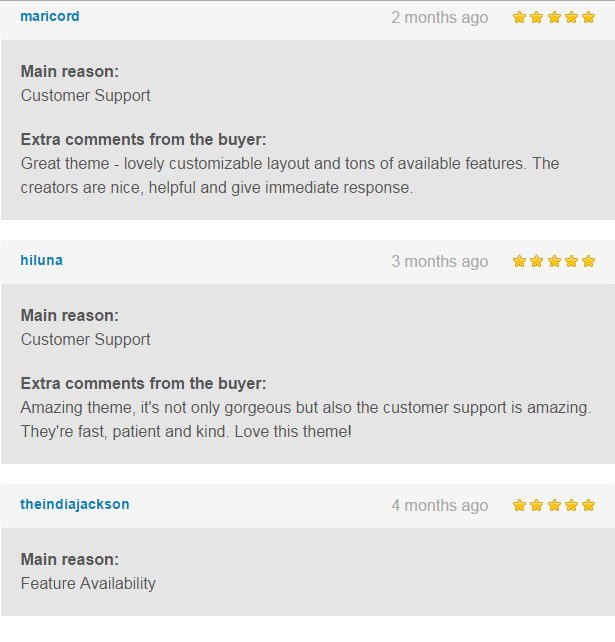Click fifth star in maricord's rating
Viewport: 615px width, 642px height.
(x=588, y=17)
